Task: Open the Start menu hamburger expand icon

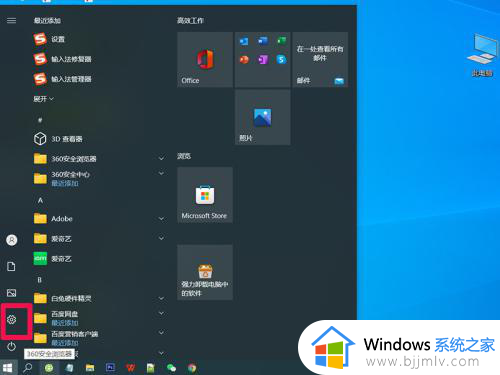Action: [x=11, y=21]
